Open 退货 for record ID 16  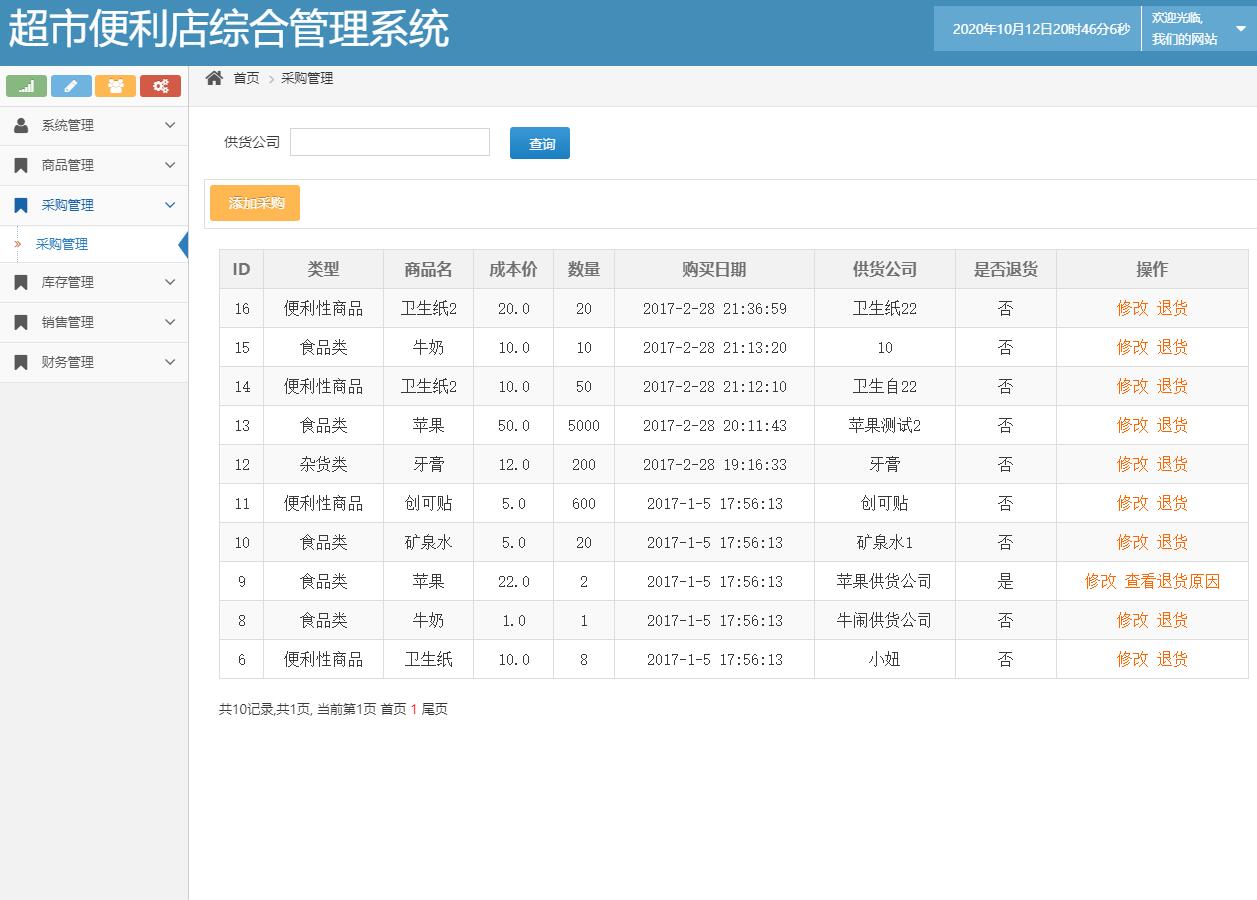[1173, 308]
